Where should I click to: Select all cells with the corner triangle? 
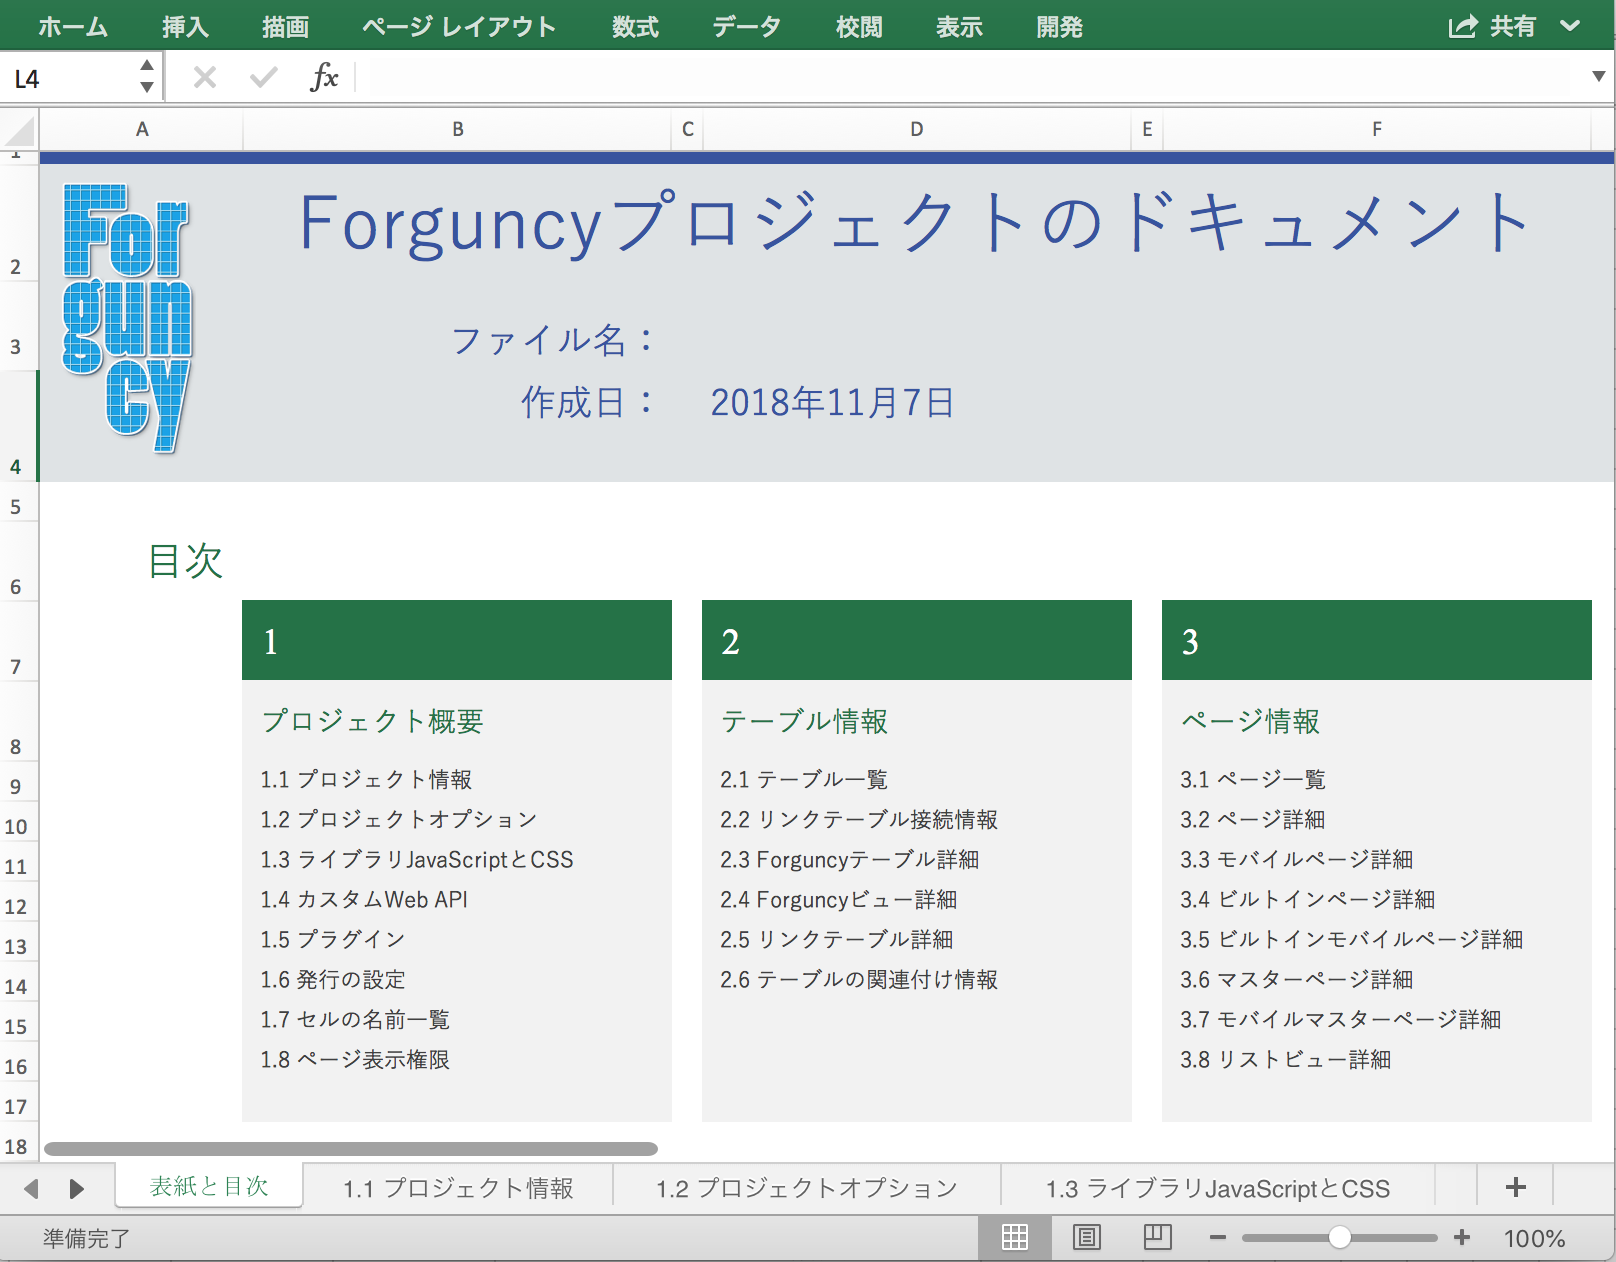pos(19,130)
